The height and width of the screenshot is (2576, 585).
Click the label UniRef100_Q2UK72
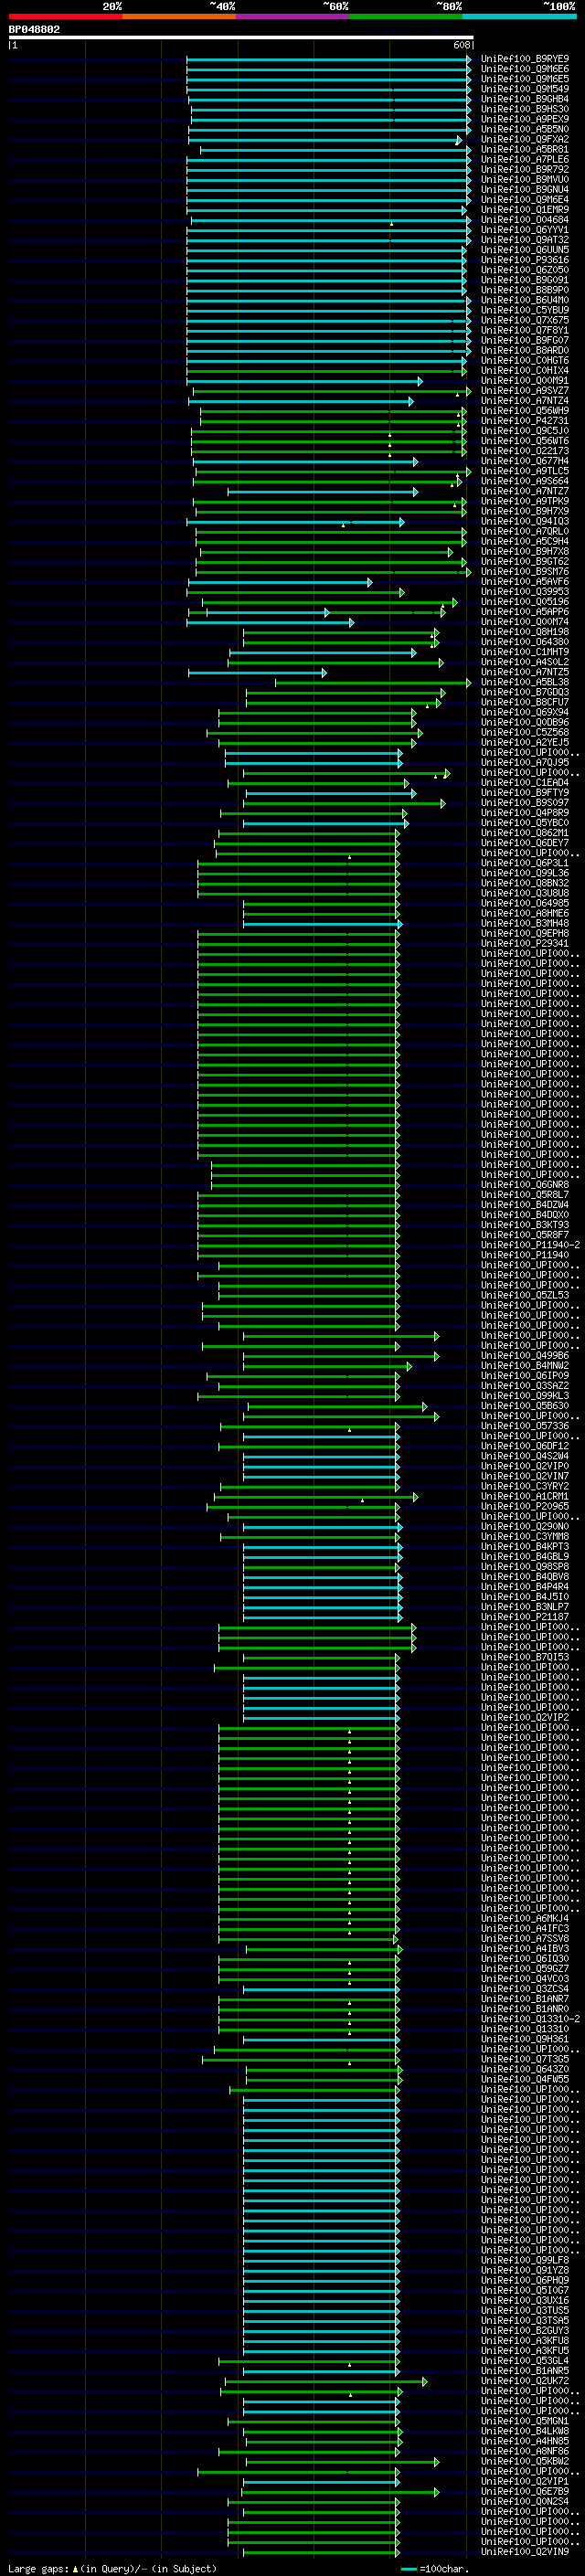pos(525,2381)
